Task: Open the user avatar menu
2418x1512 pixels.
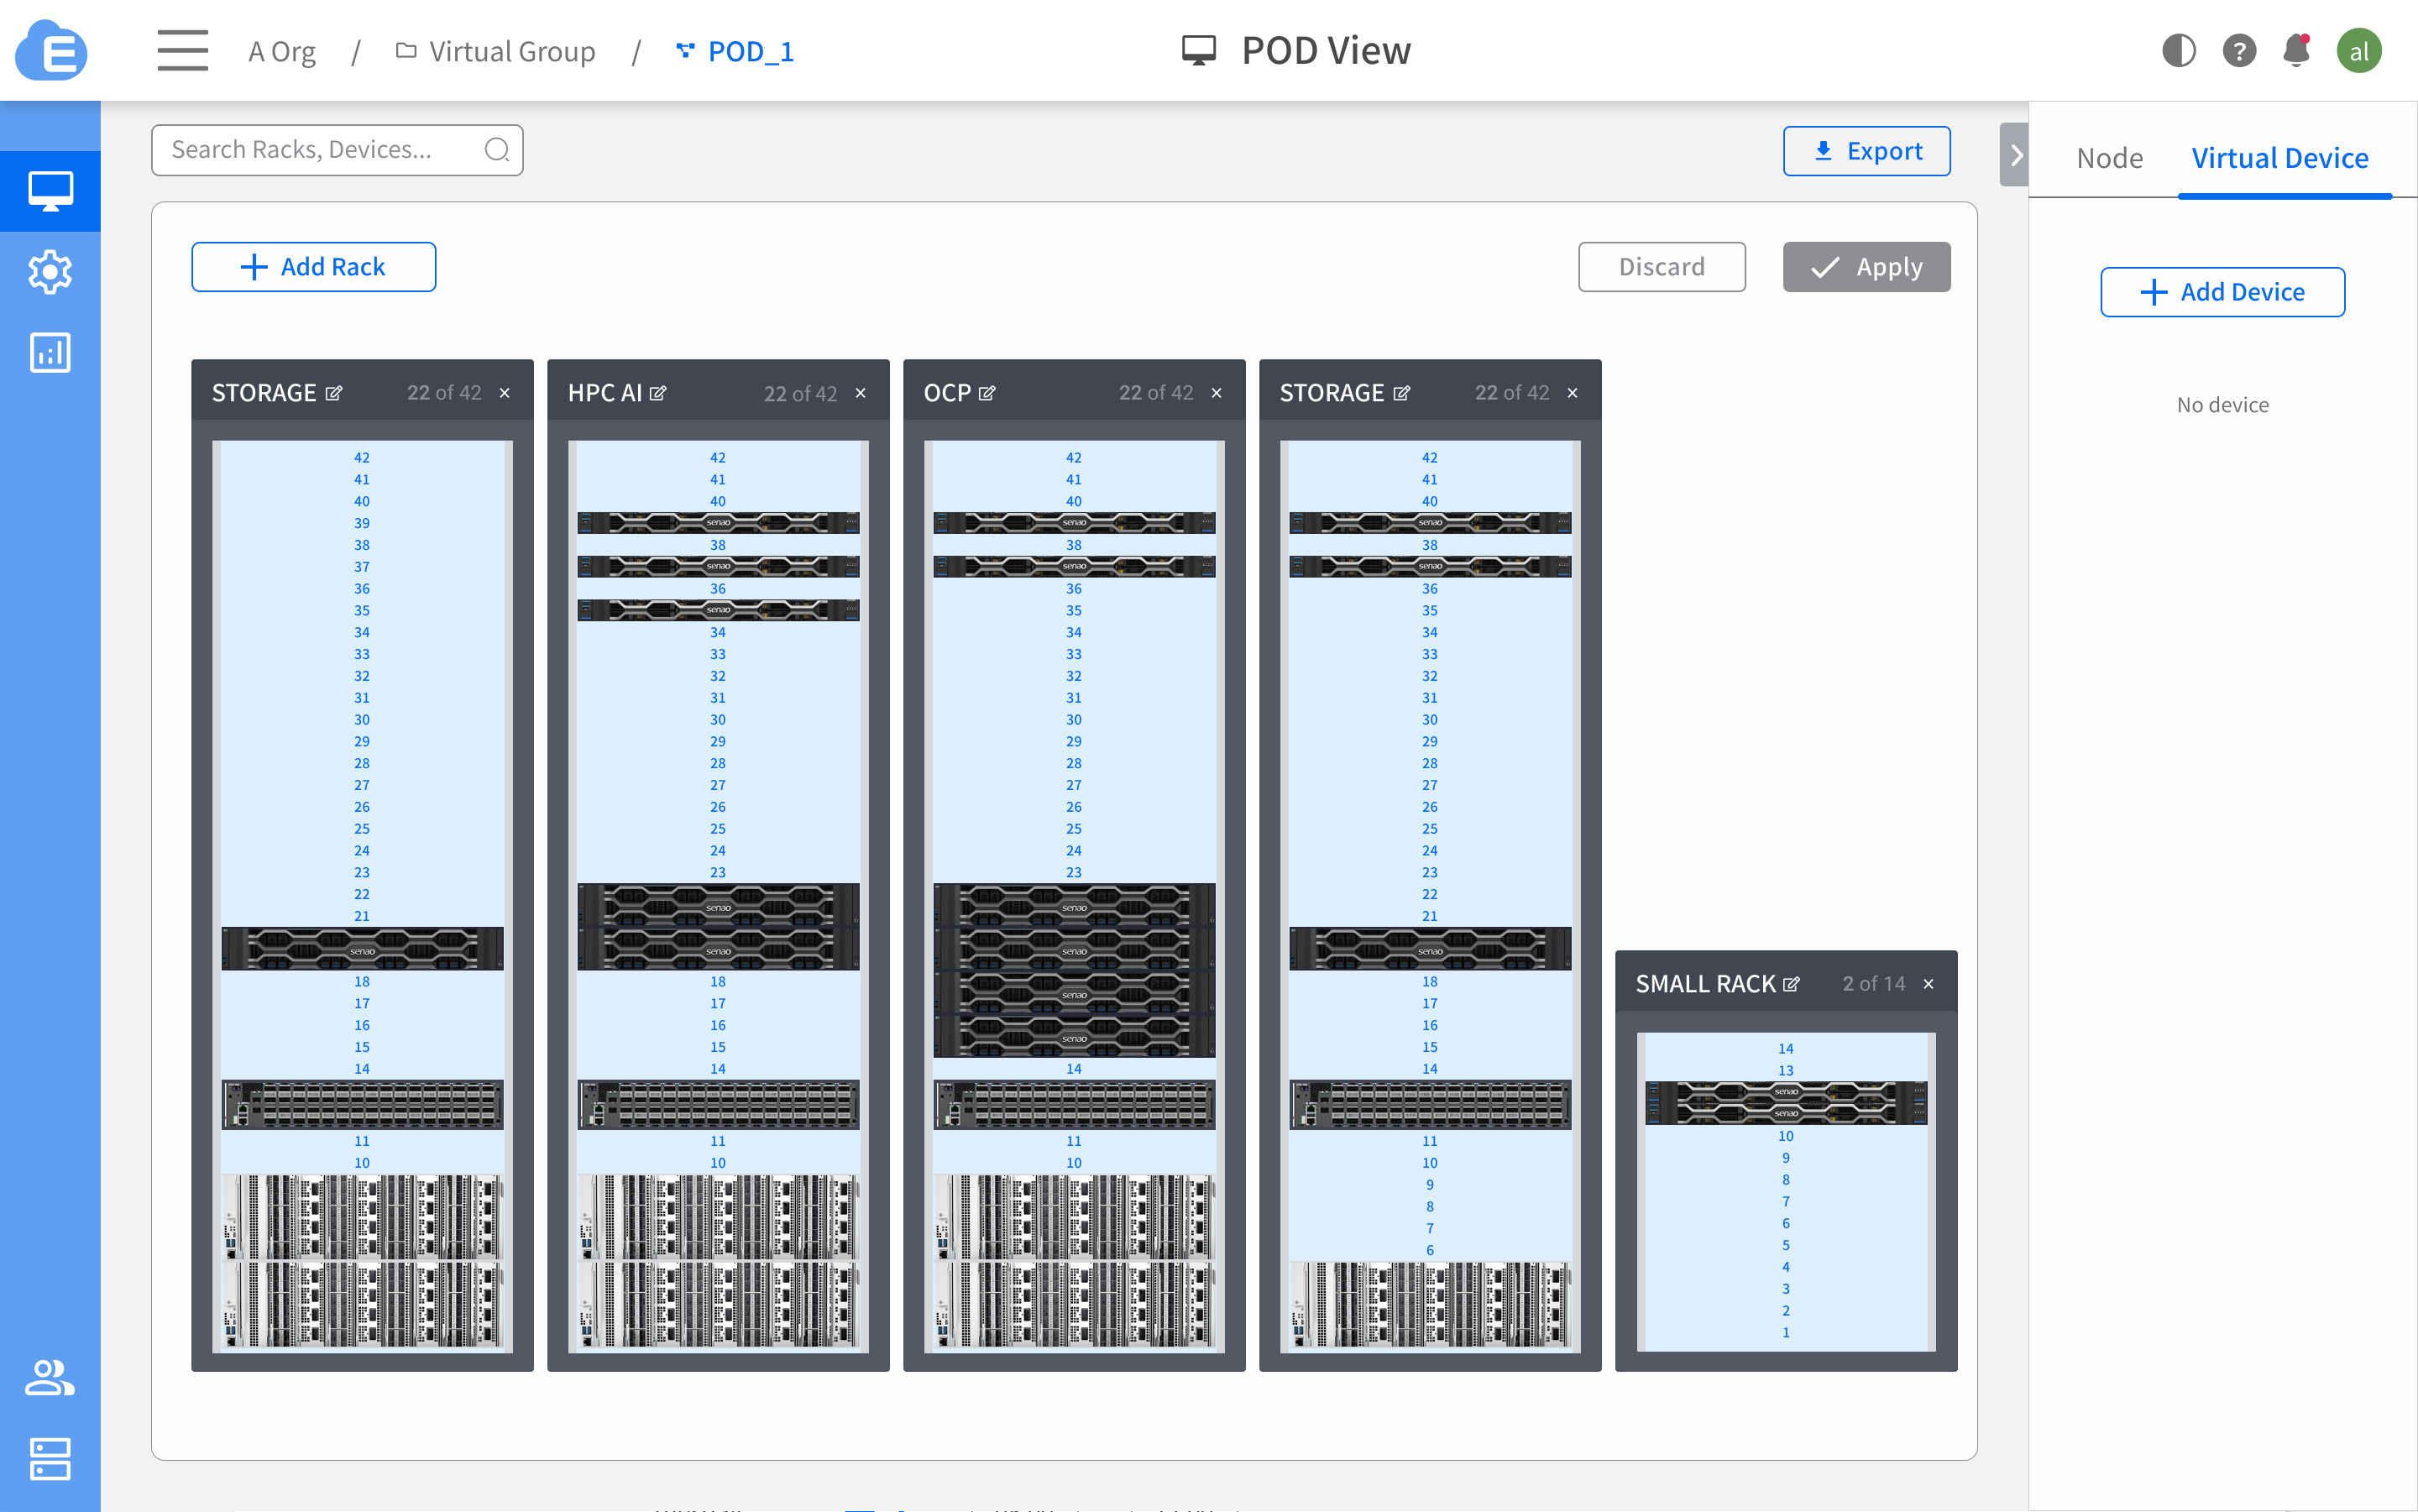Action: (x=2358, y=50)
